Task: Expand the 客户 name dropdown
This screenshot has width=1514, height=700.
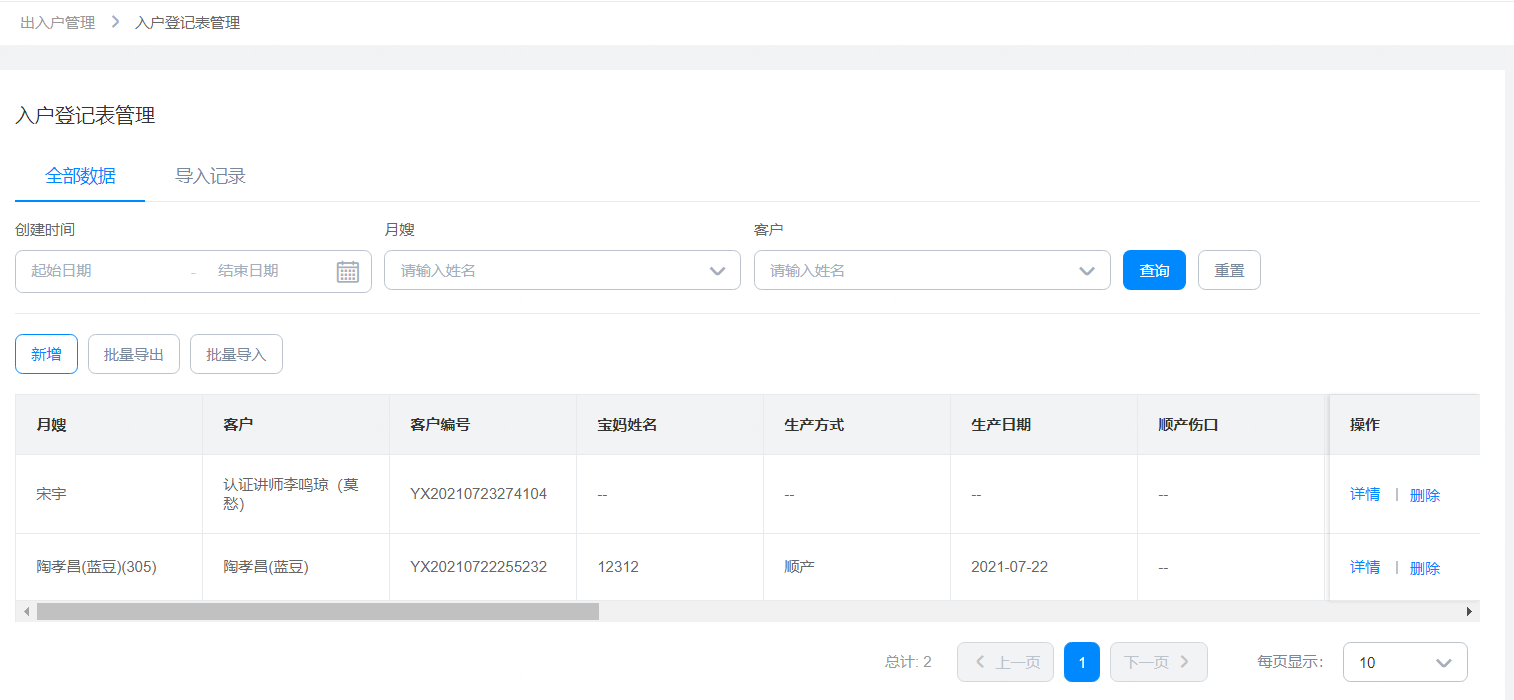Action: [1087, 271]
